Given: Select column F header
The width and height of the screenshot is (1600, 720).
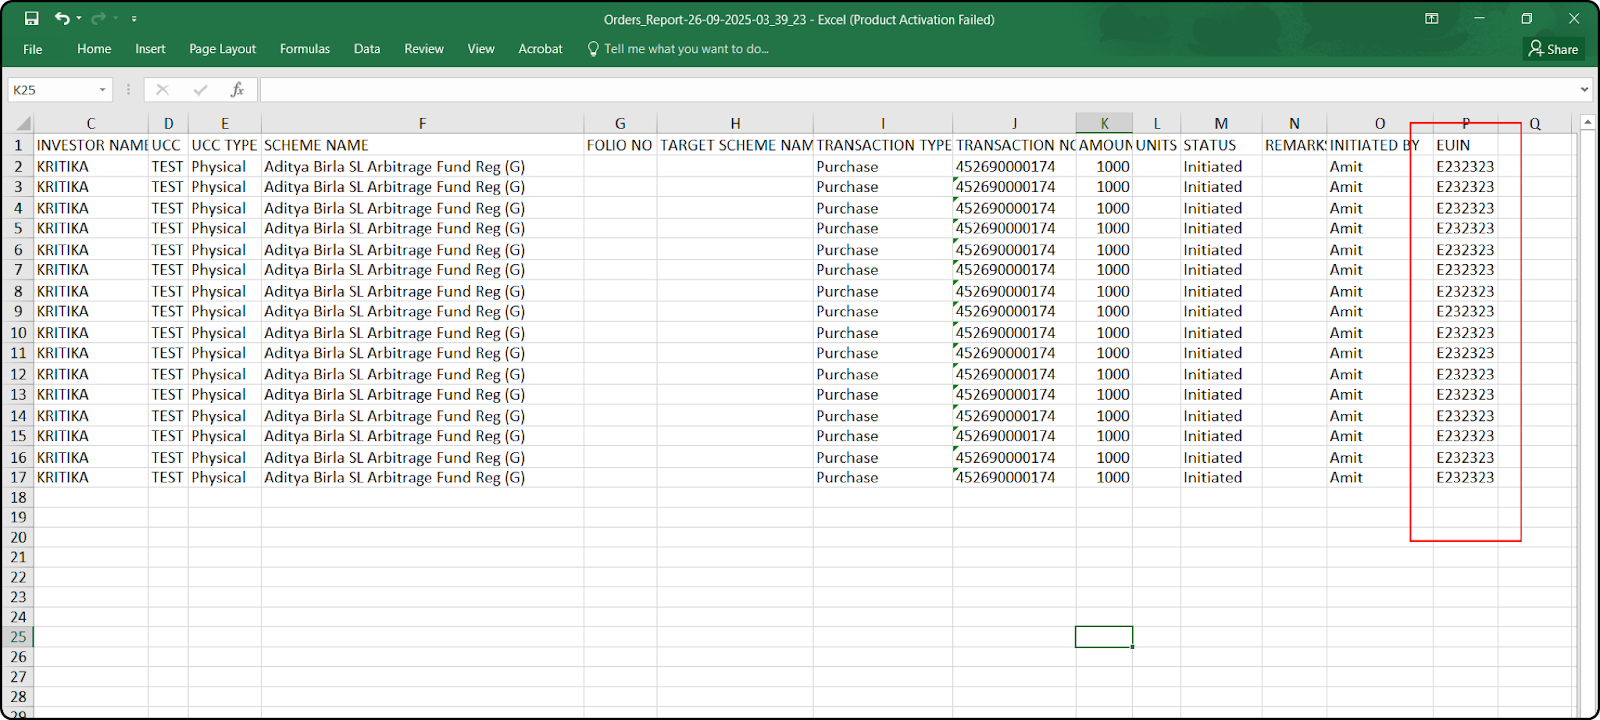Looking at the screenshot, I should pyautogui.click(x=422, y=124).
